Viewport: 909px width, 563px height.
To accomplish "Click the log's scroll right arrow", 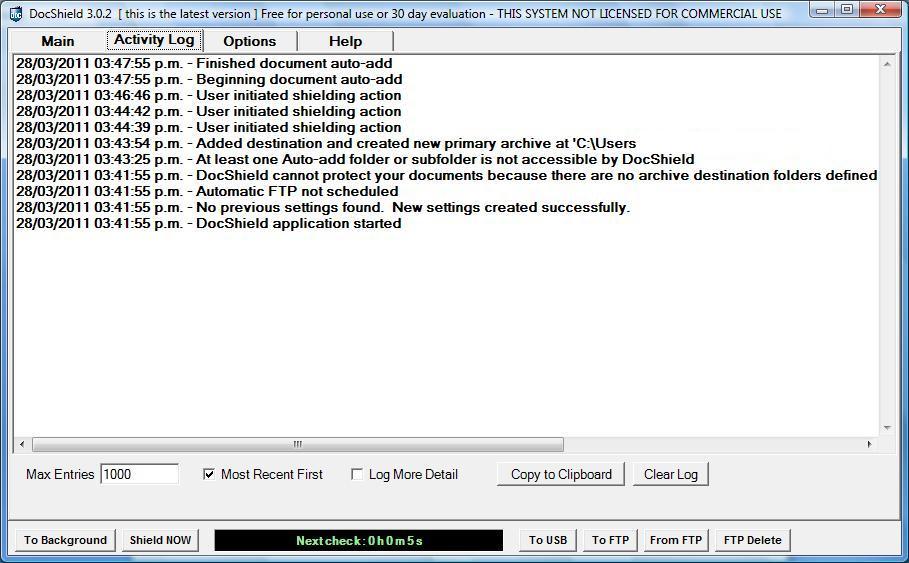I will click(x=870, y=445).
